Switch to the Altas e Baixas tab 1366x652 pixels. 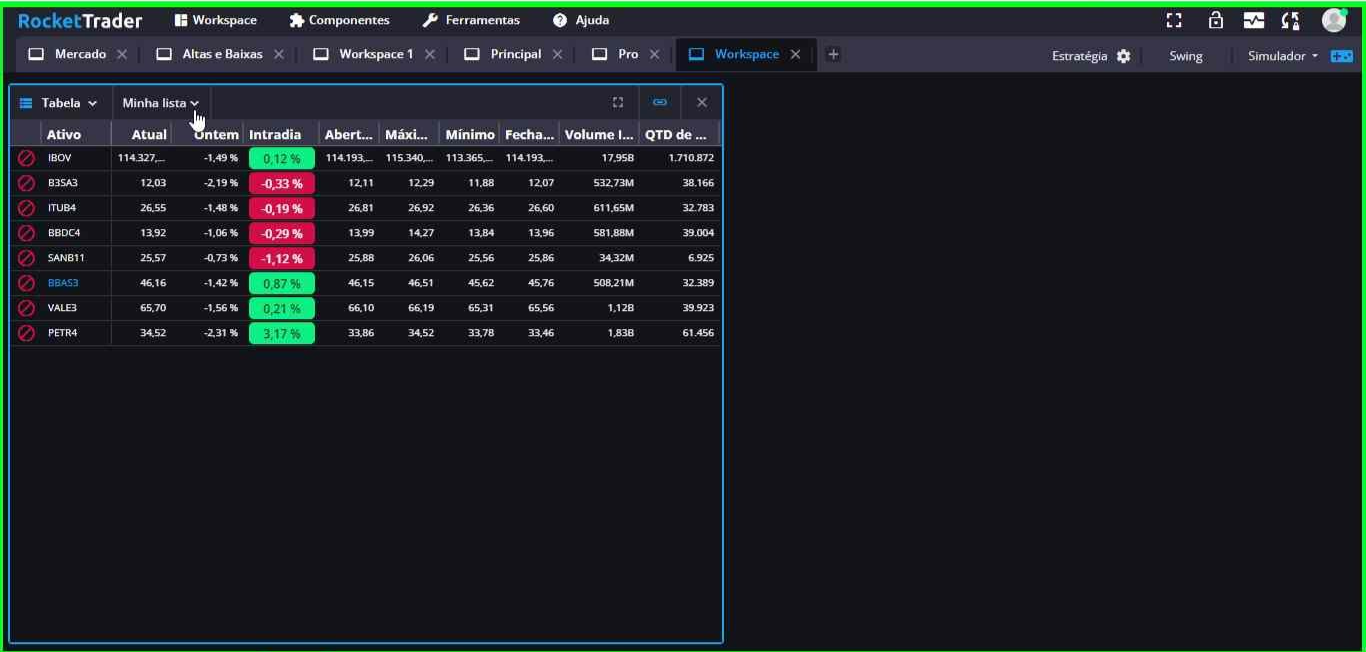pos(209,54)
